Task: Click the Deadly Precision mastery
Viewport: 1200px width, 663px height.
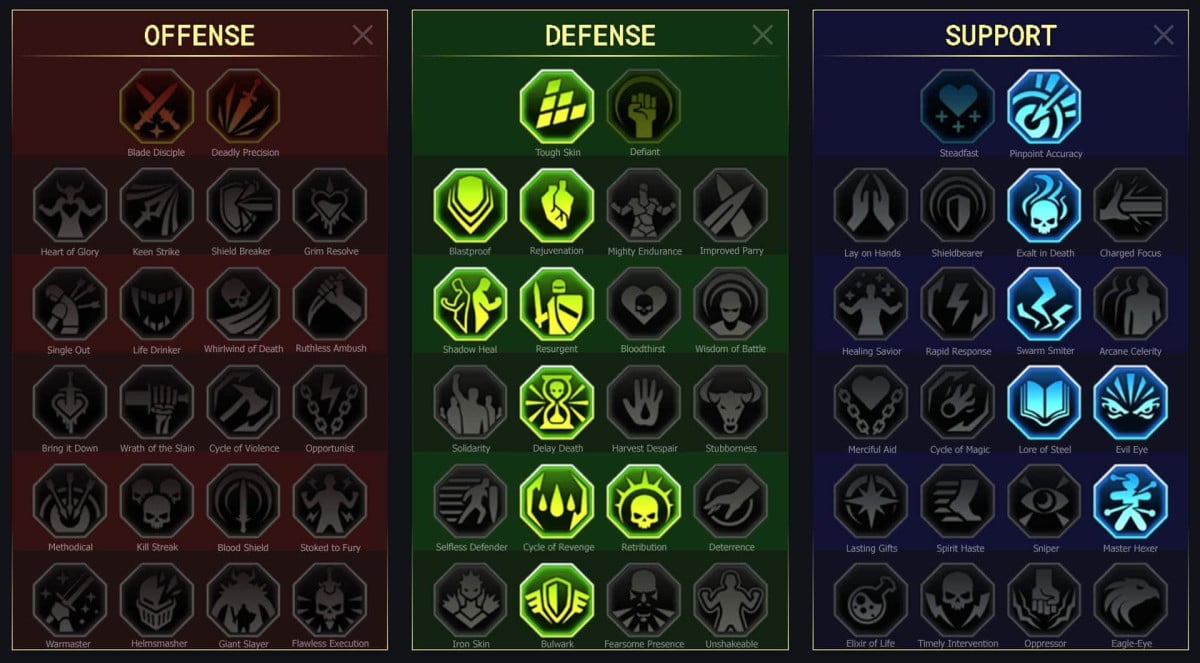Action: click(x=244, y=106)
